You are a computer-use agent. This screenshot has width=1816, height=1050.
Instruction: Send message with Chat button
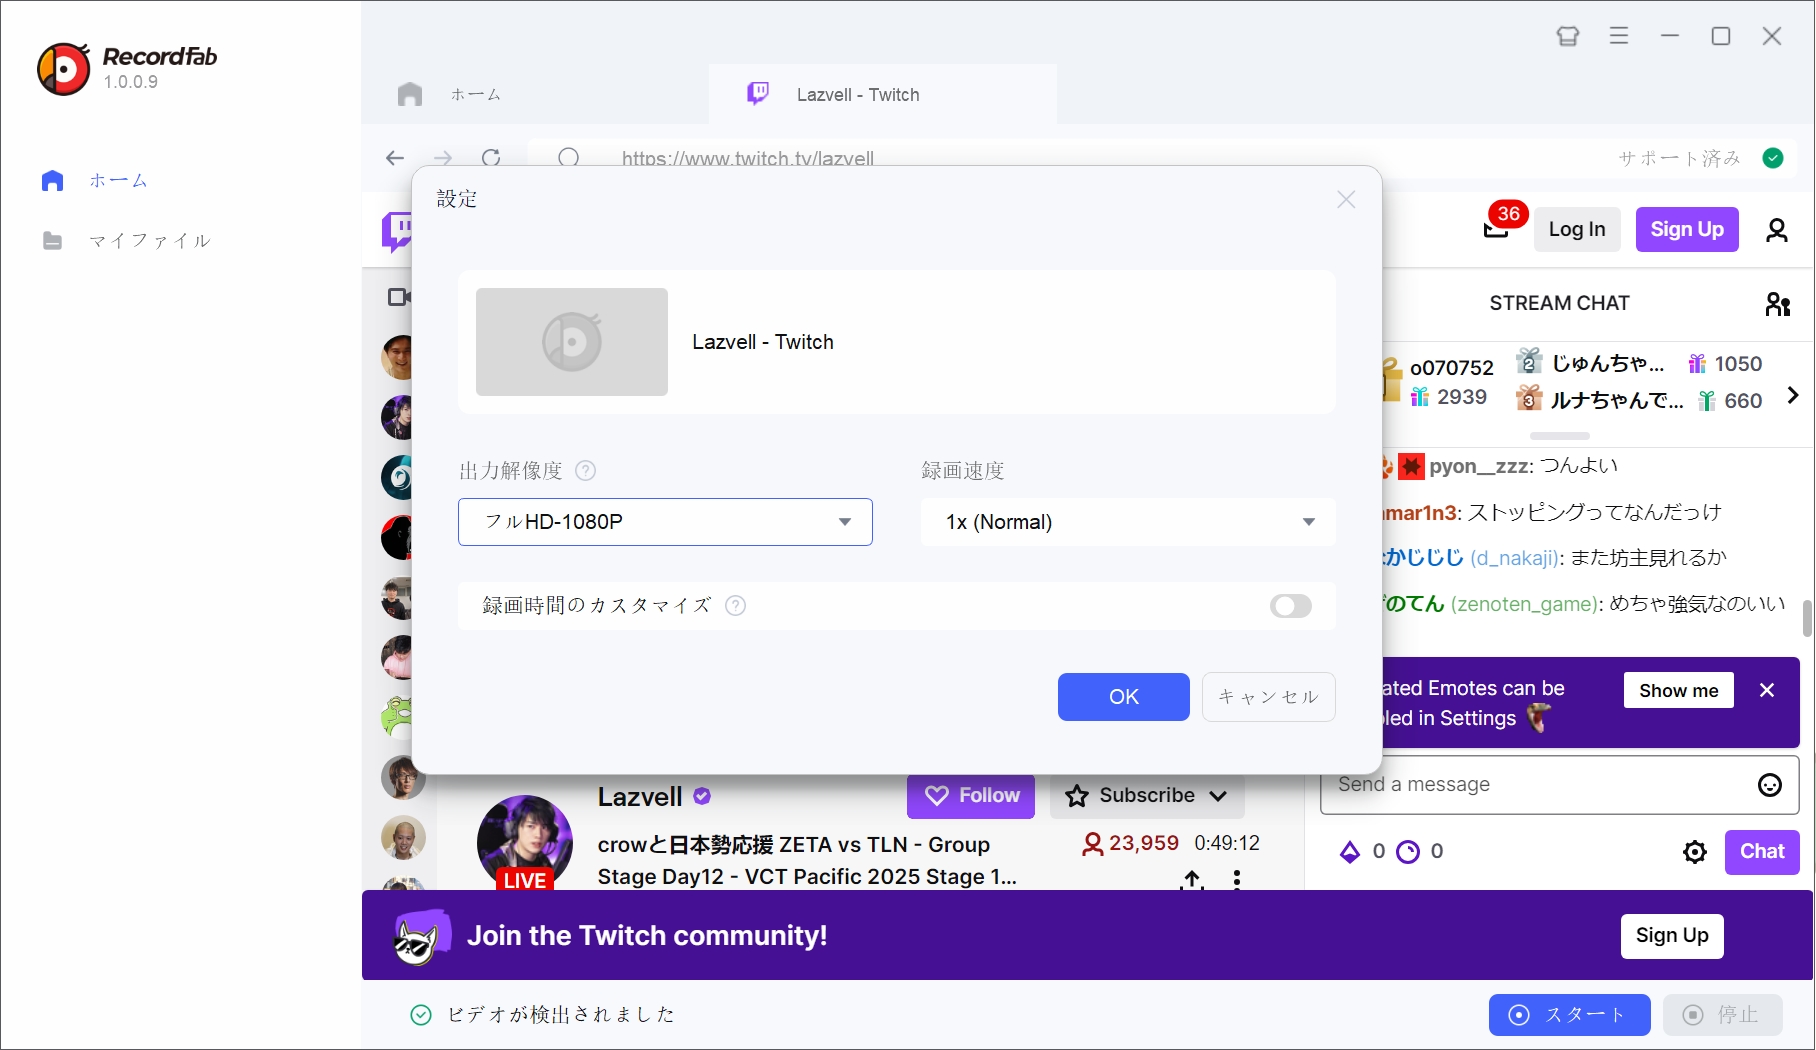[x=1762, y=852]
